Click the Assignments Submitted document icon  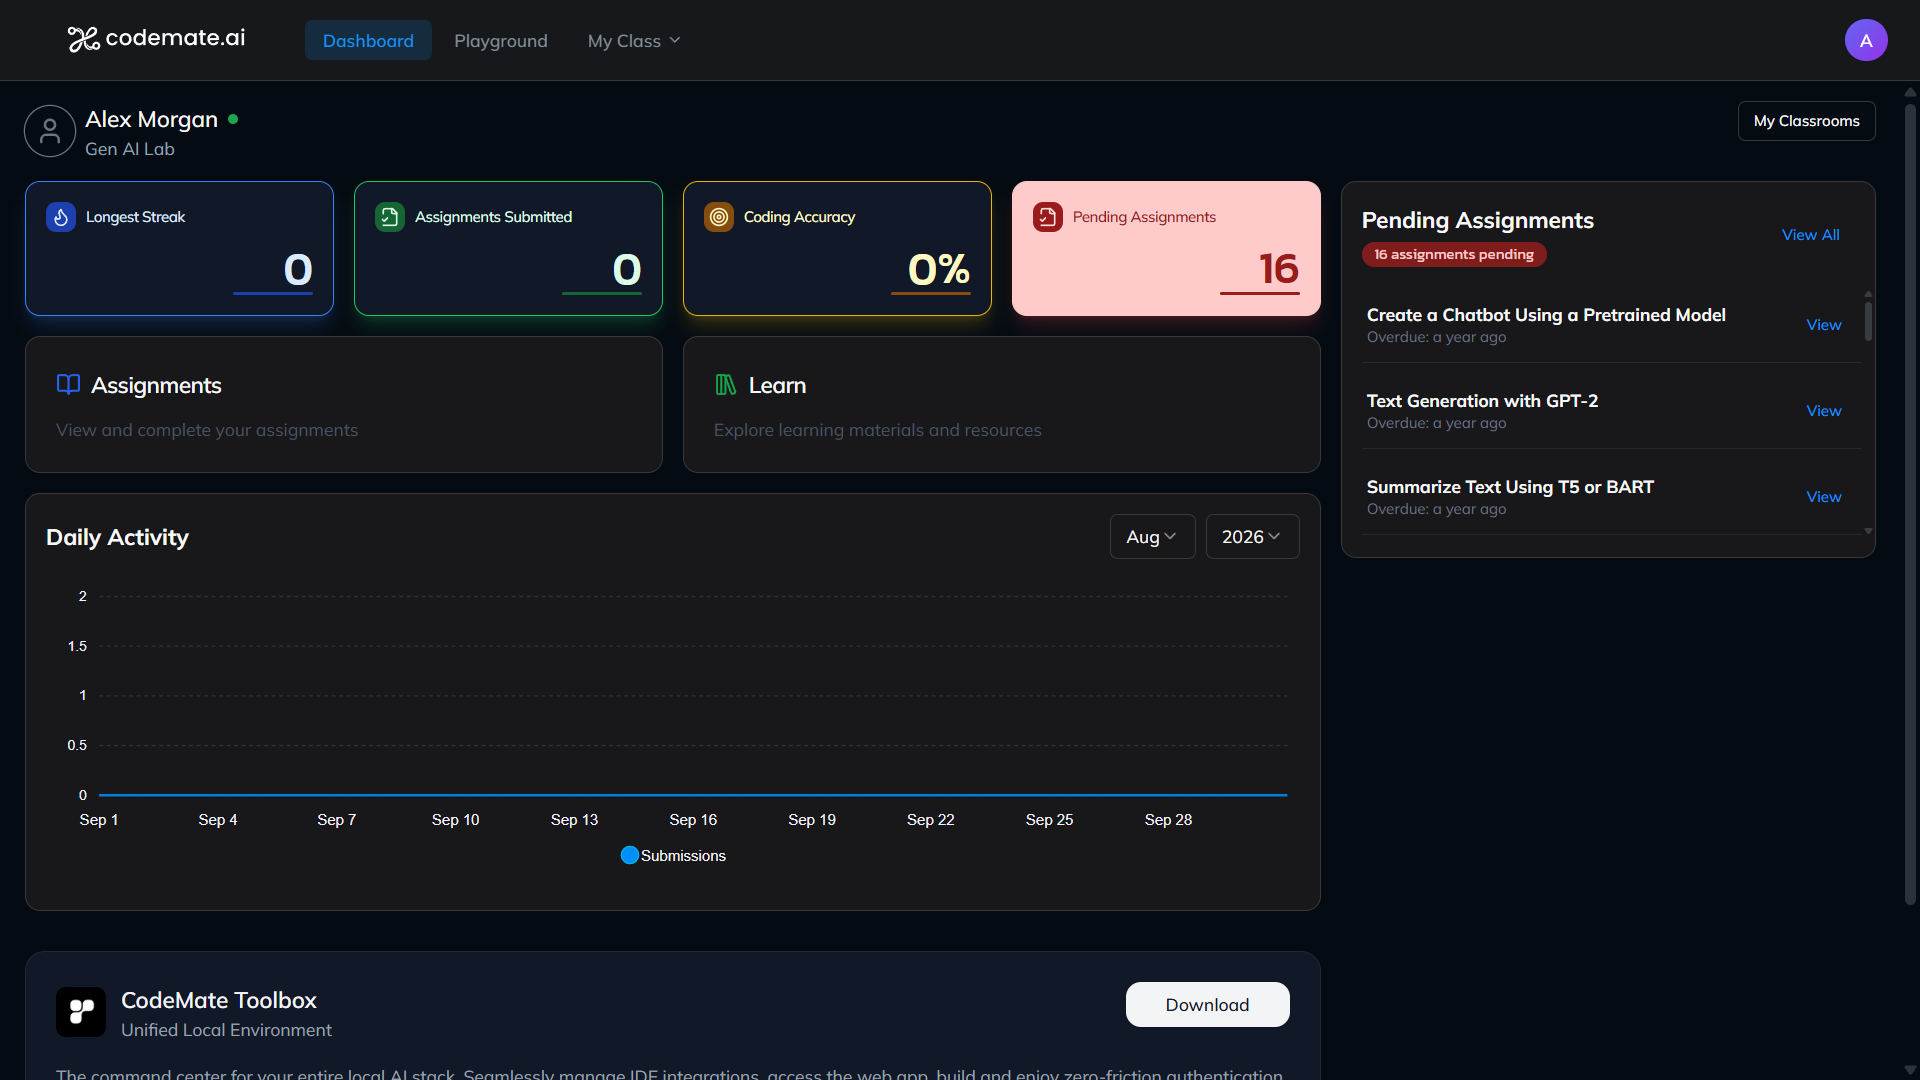(x=390, y=217)
